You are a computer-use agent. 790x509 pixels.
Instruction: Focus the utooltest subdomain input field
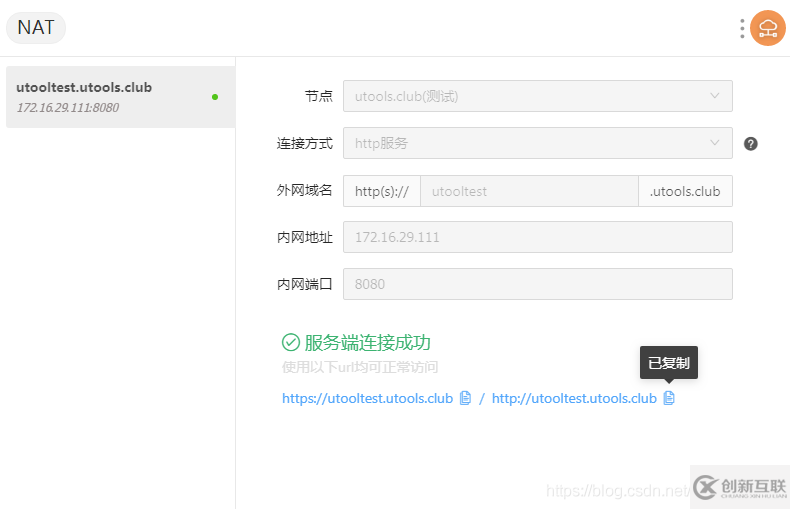[529, 191]
